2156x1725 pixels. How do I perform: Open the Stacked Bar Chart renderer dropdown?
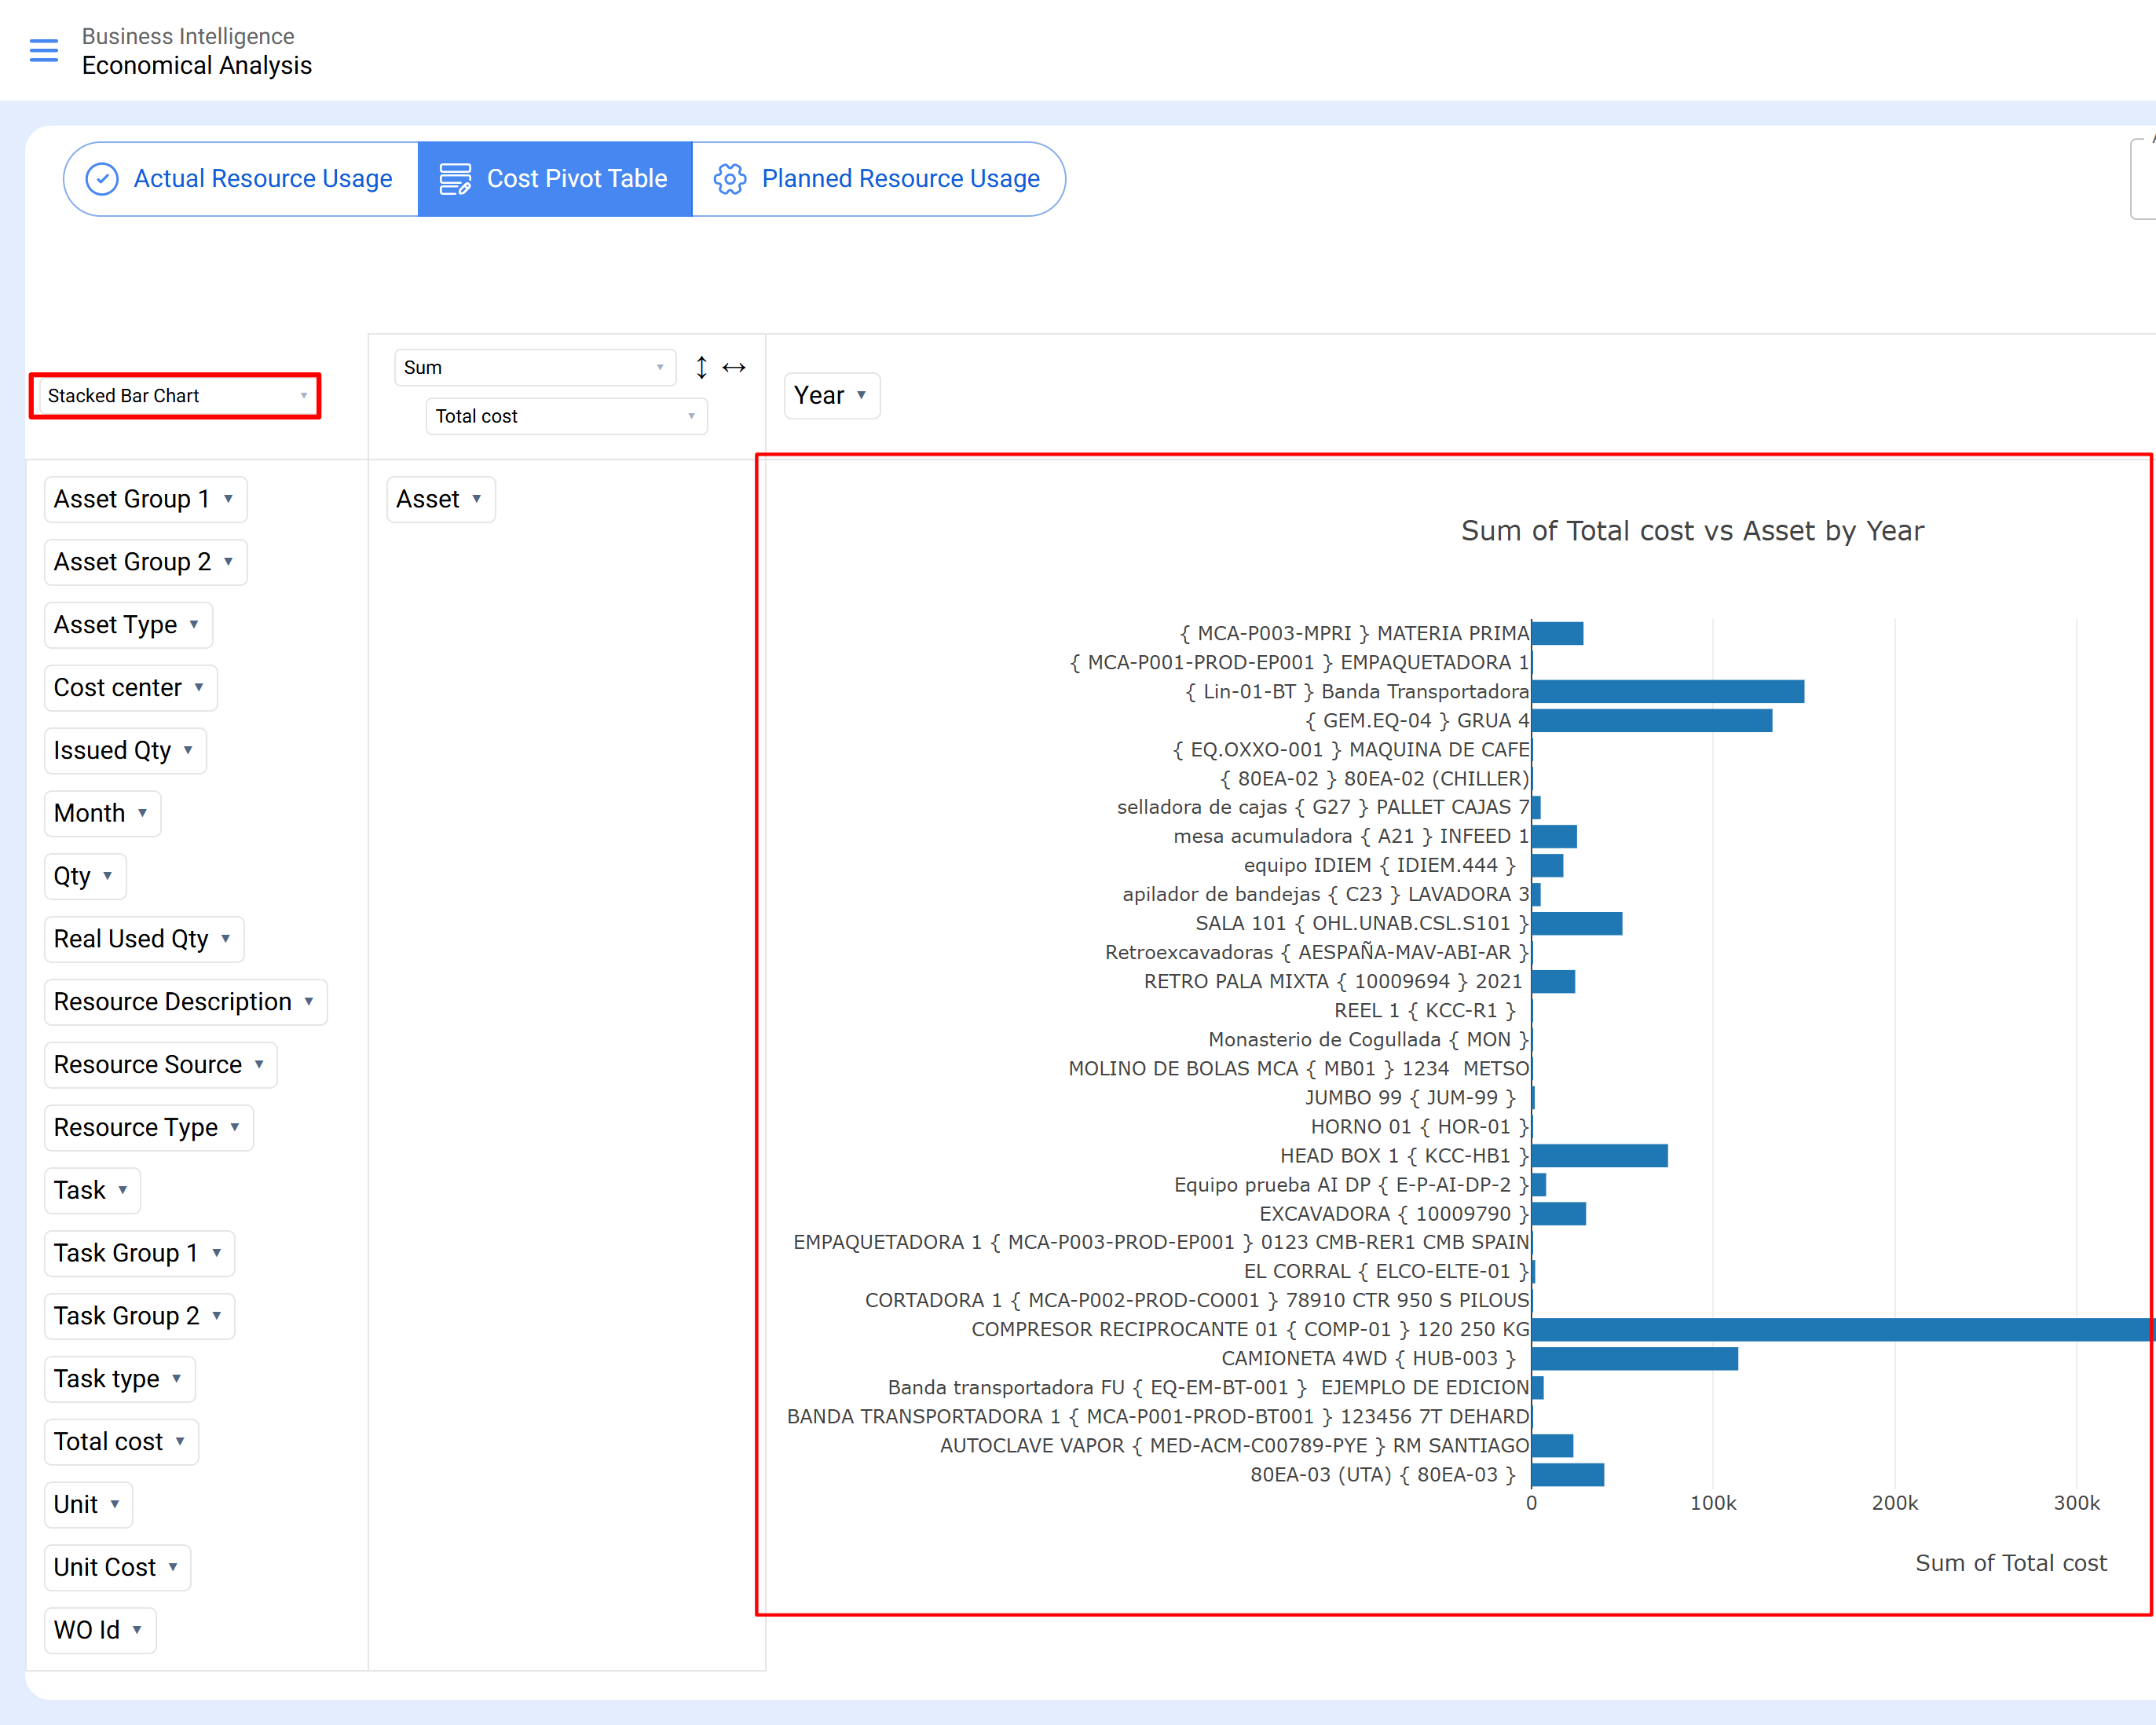coord(175,396)
